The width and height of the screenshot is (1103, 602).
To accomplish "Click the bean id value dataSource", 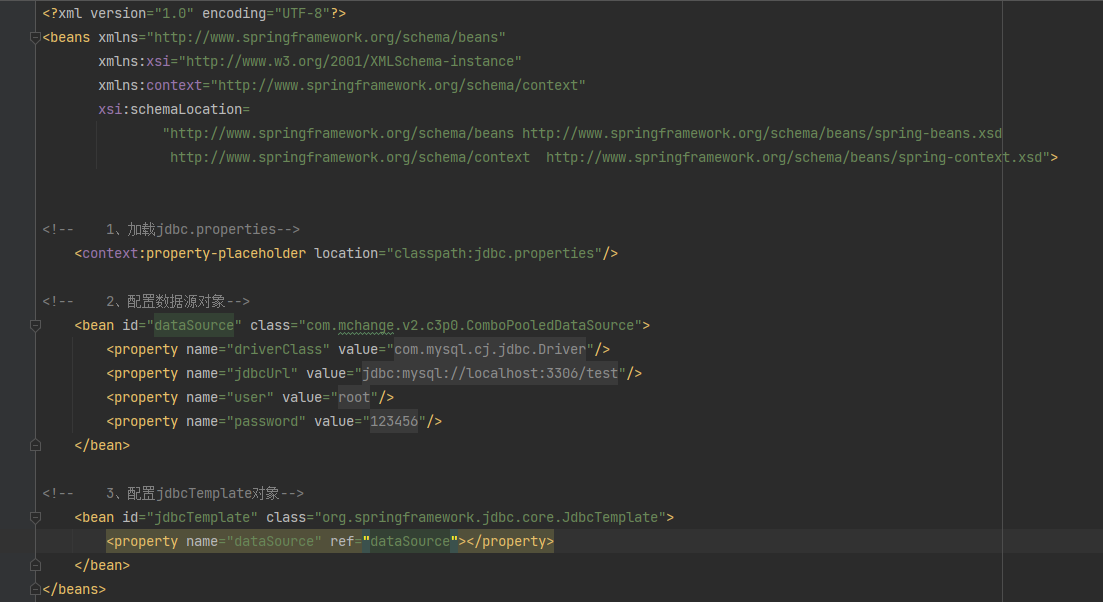I will [194, 326].
